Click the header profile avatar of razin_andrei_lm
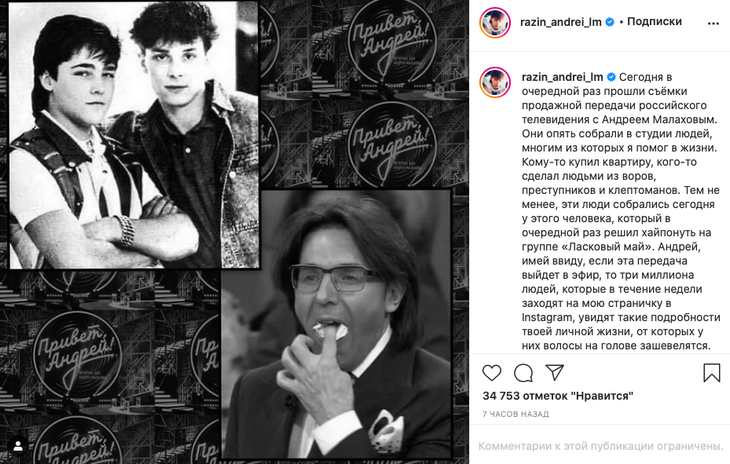This screenshot has width=730, height=464. (495, 22)
